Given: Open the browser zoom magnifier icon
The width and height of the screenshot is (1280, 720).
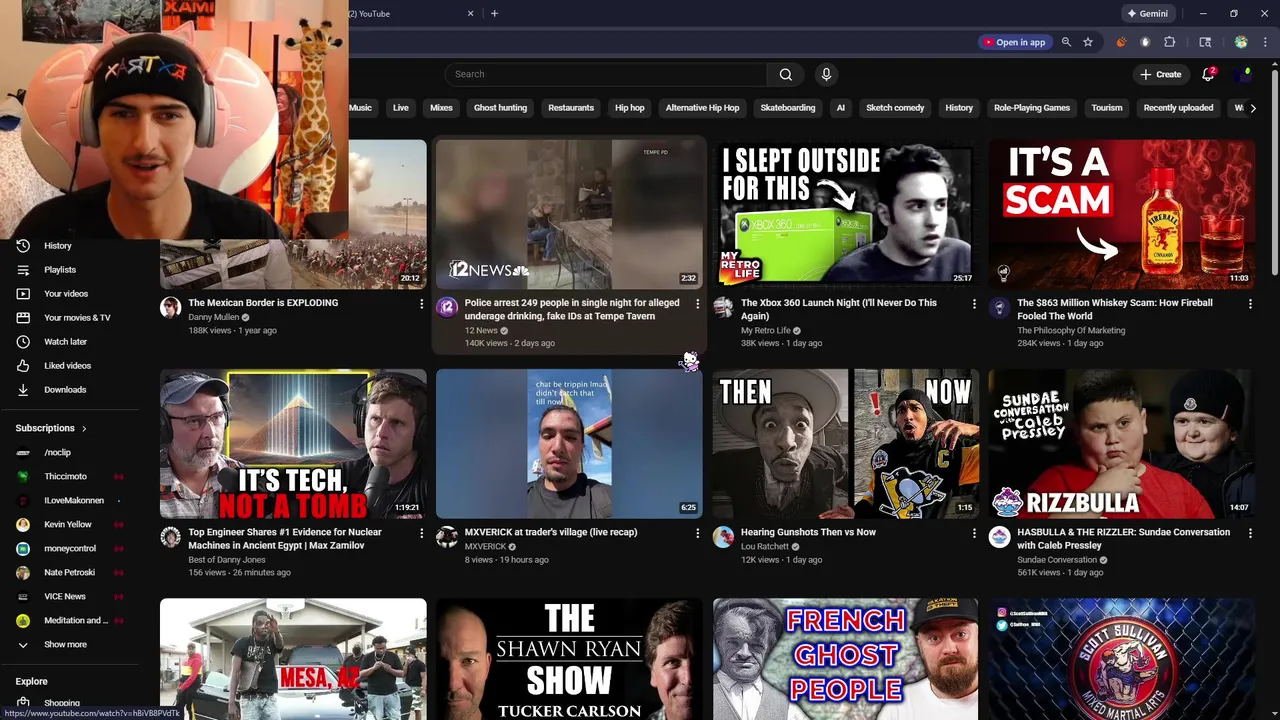Looking at the screenshot, I should tap(1066, 42).
